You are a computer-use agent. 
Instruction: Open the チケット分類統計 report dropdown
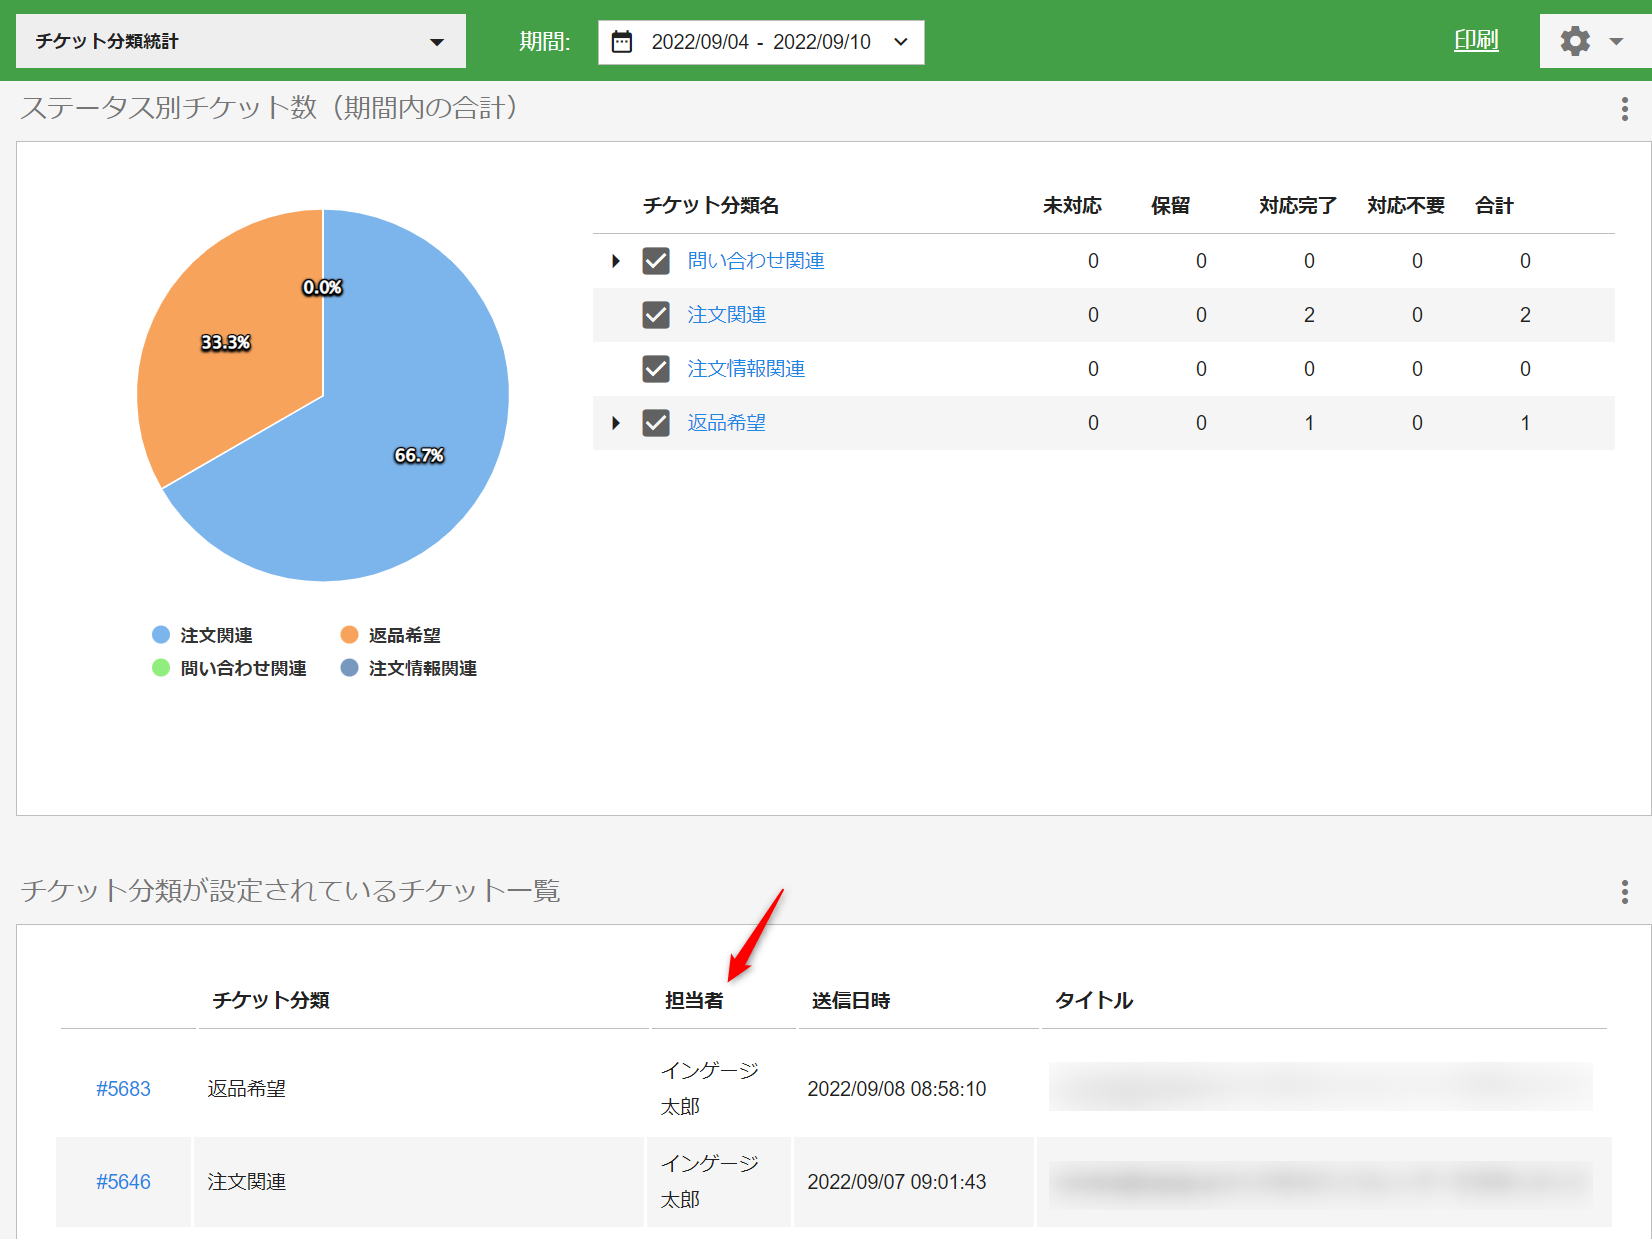pyautogui.click(x=240, y=41)
